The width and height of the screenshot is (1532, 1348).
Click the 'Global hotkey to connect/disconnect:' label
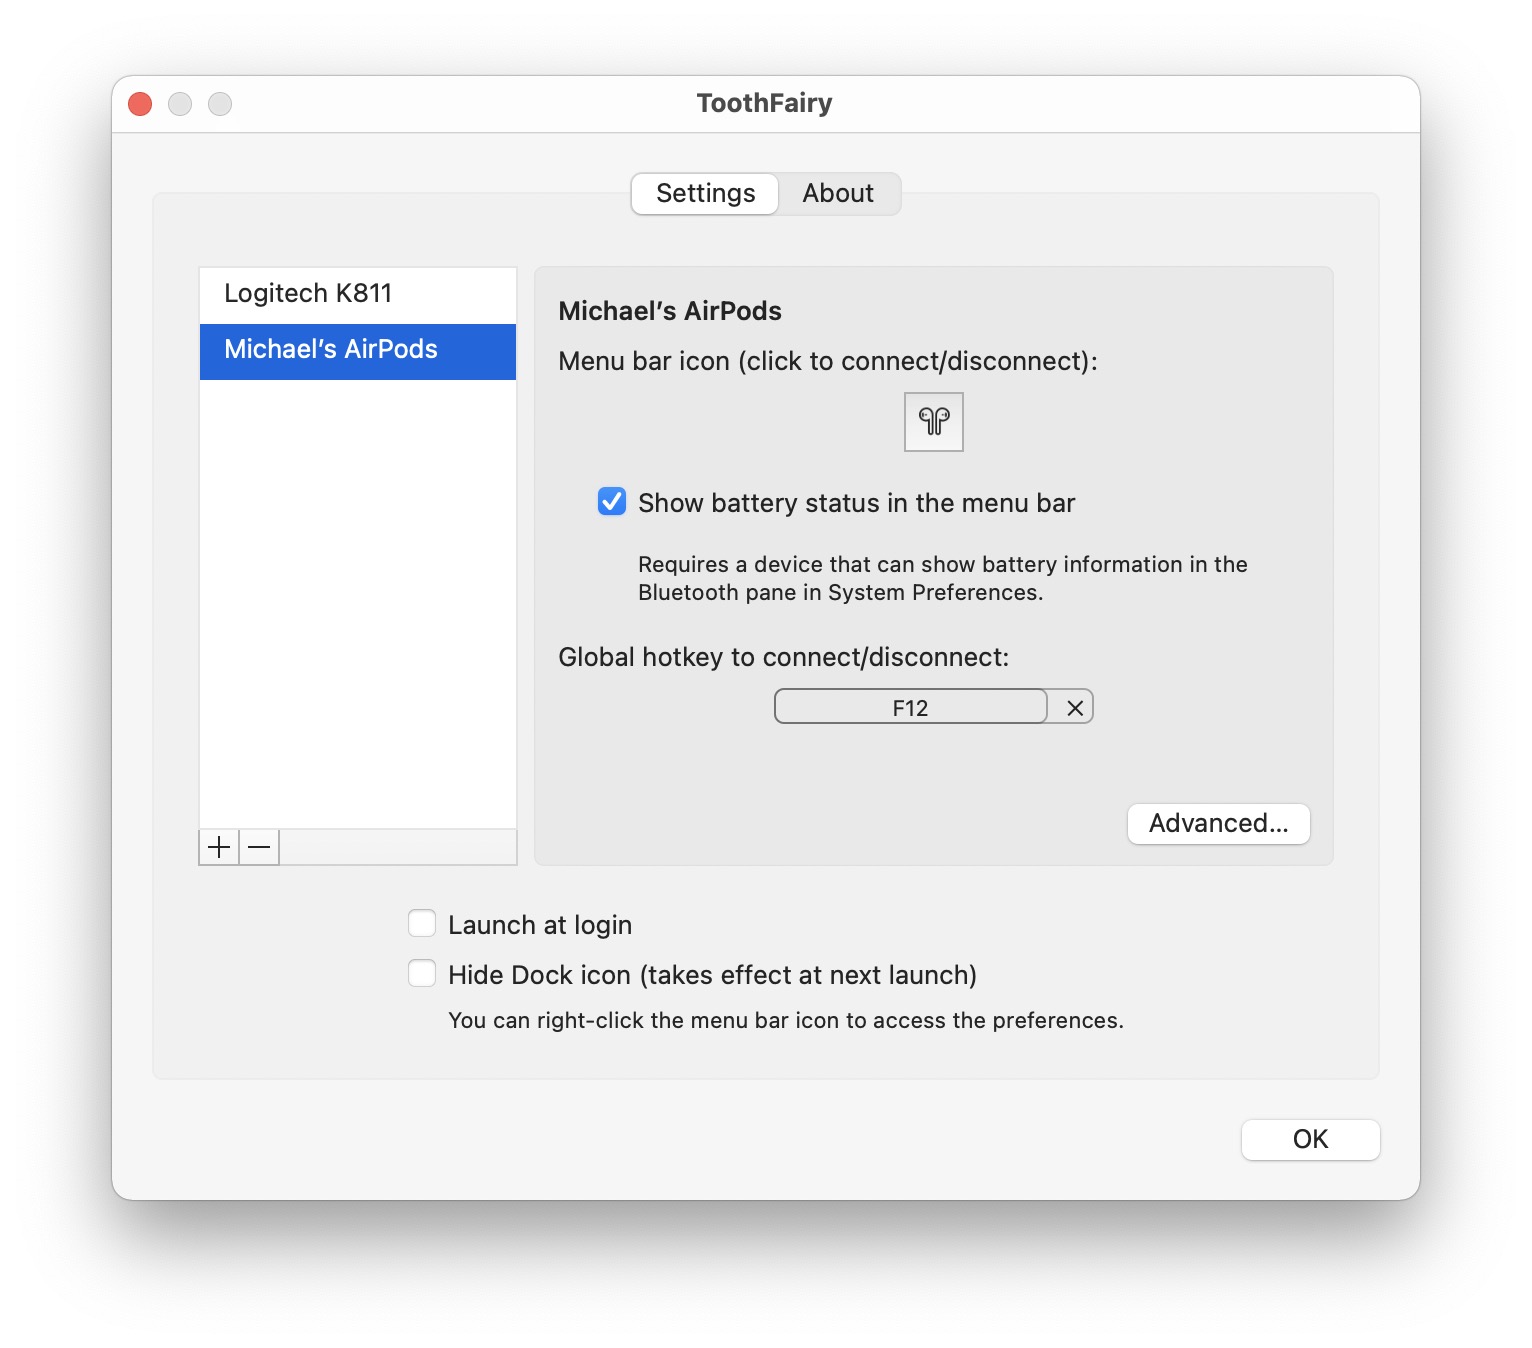[783, 657]
